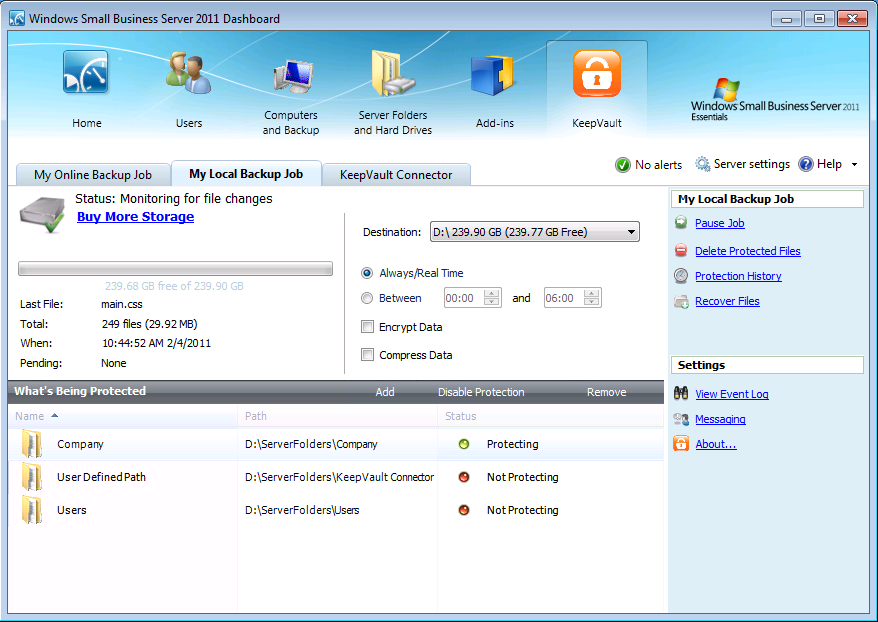878x622 pixels.
Task: Click the storage usage progress bar
Action: pyautogui.click(x=175, y=269)
